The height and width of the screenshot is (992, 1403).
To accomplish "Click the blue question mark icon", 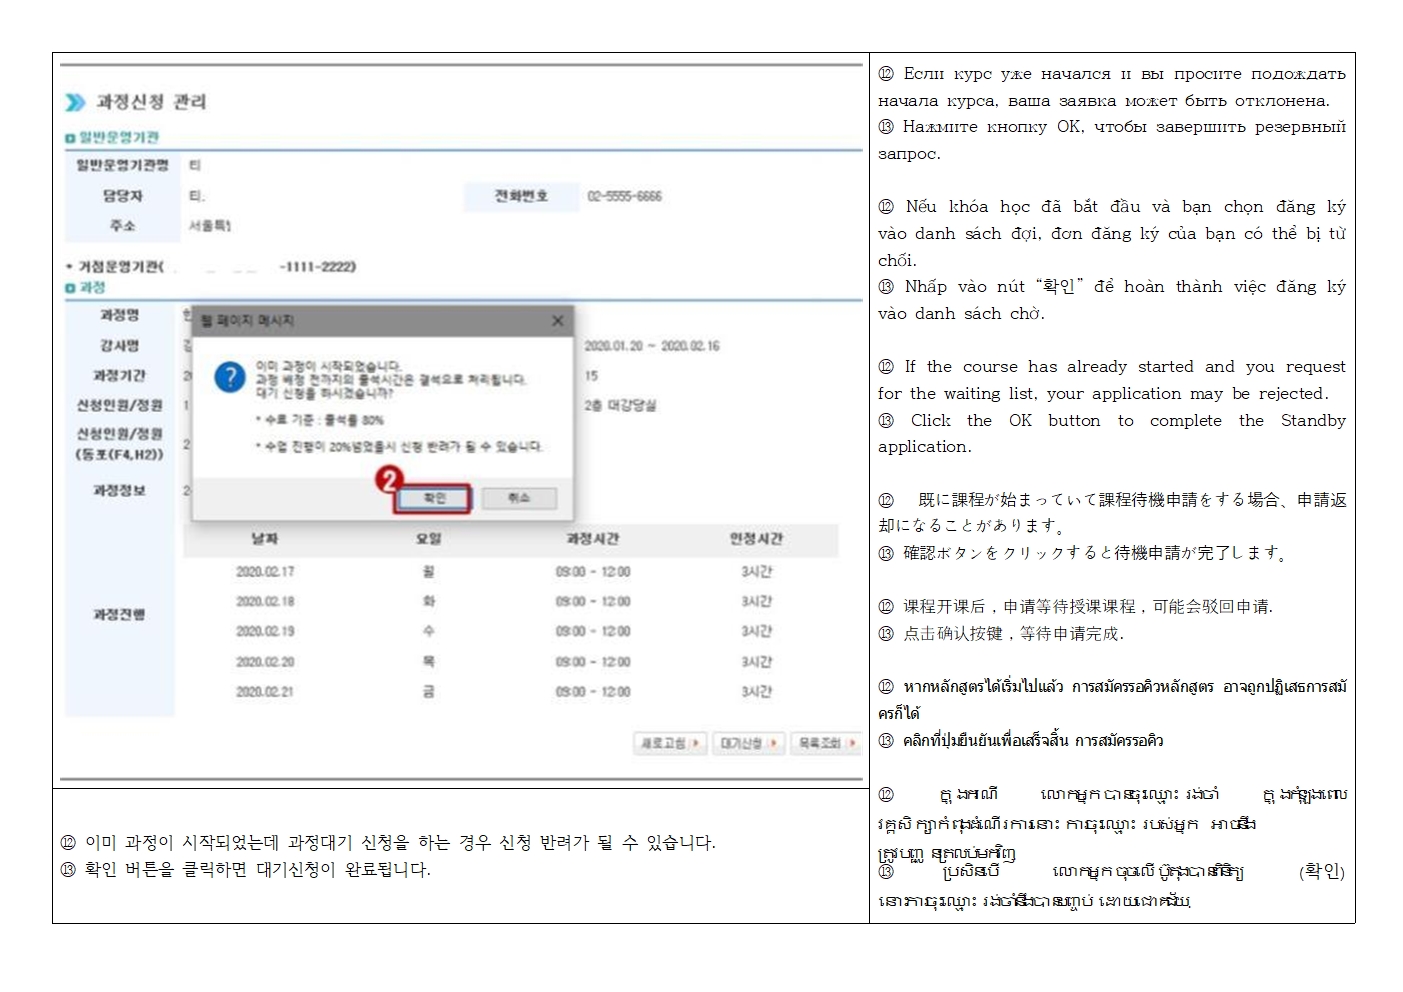I will click(x=230, y=377).
